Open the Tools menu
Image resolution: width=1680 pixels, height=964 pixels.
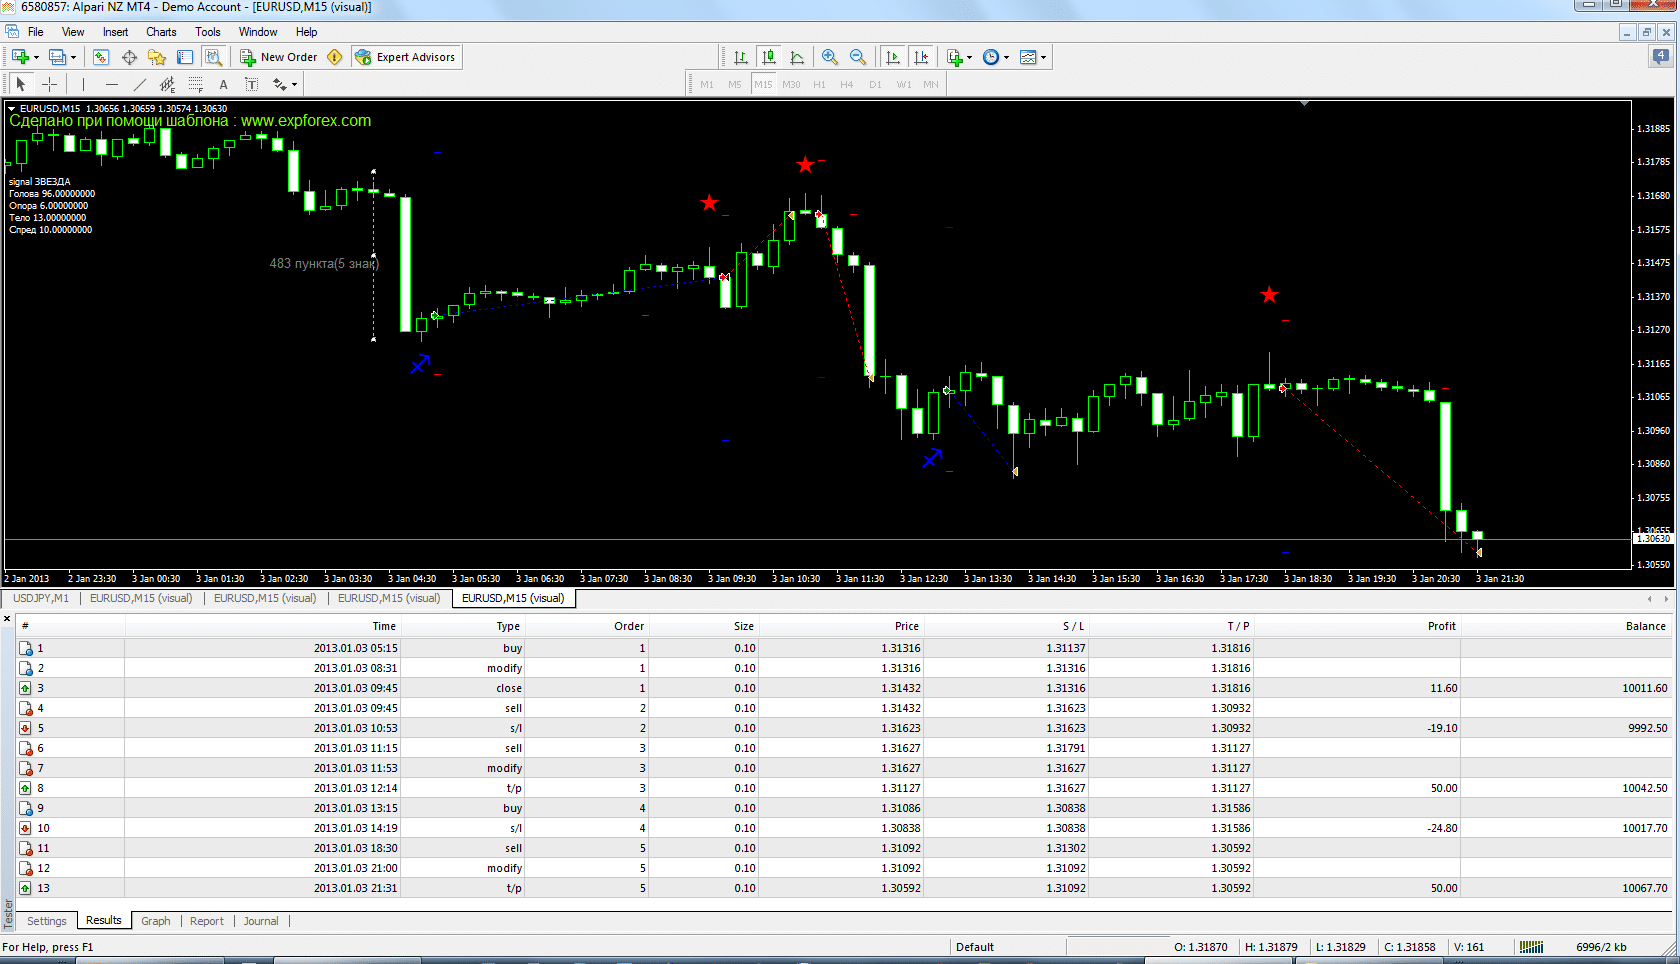[208, 32]
